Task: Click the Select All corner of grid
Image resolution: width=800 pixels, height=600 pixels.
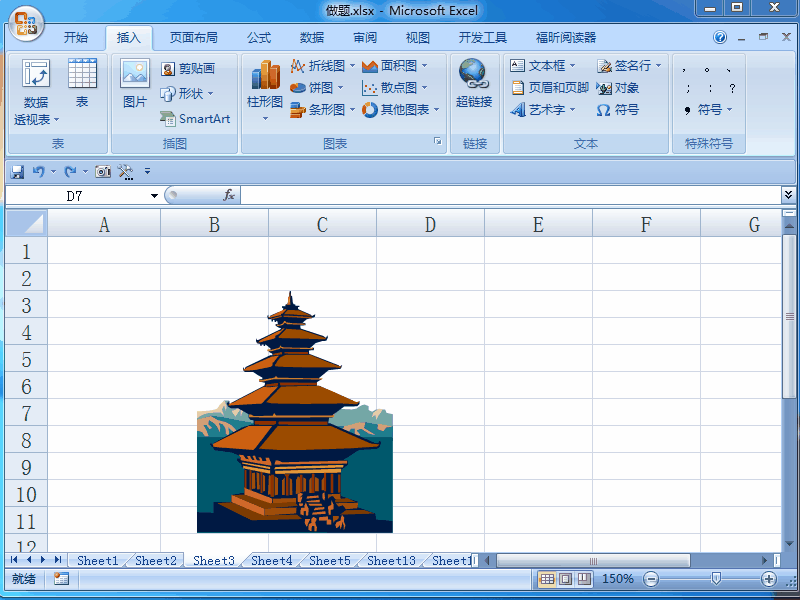Action: pos(27,223)
